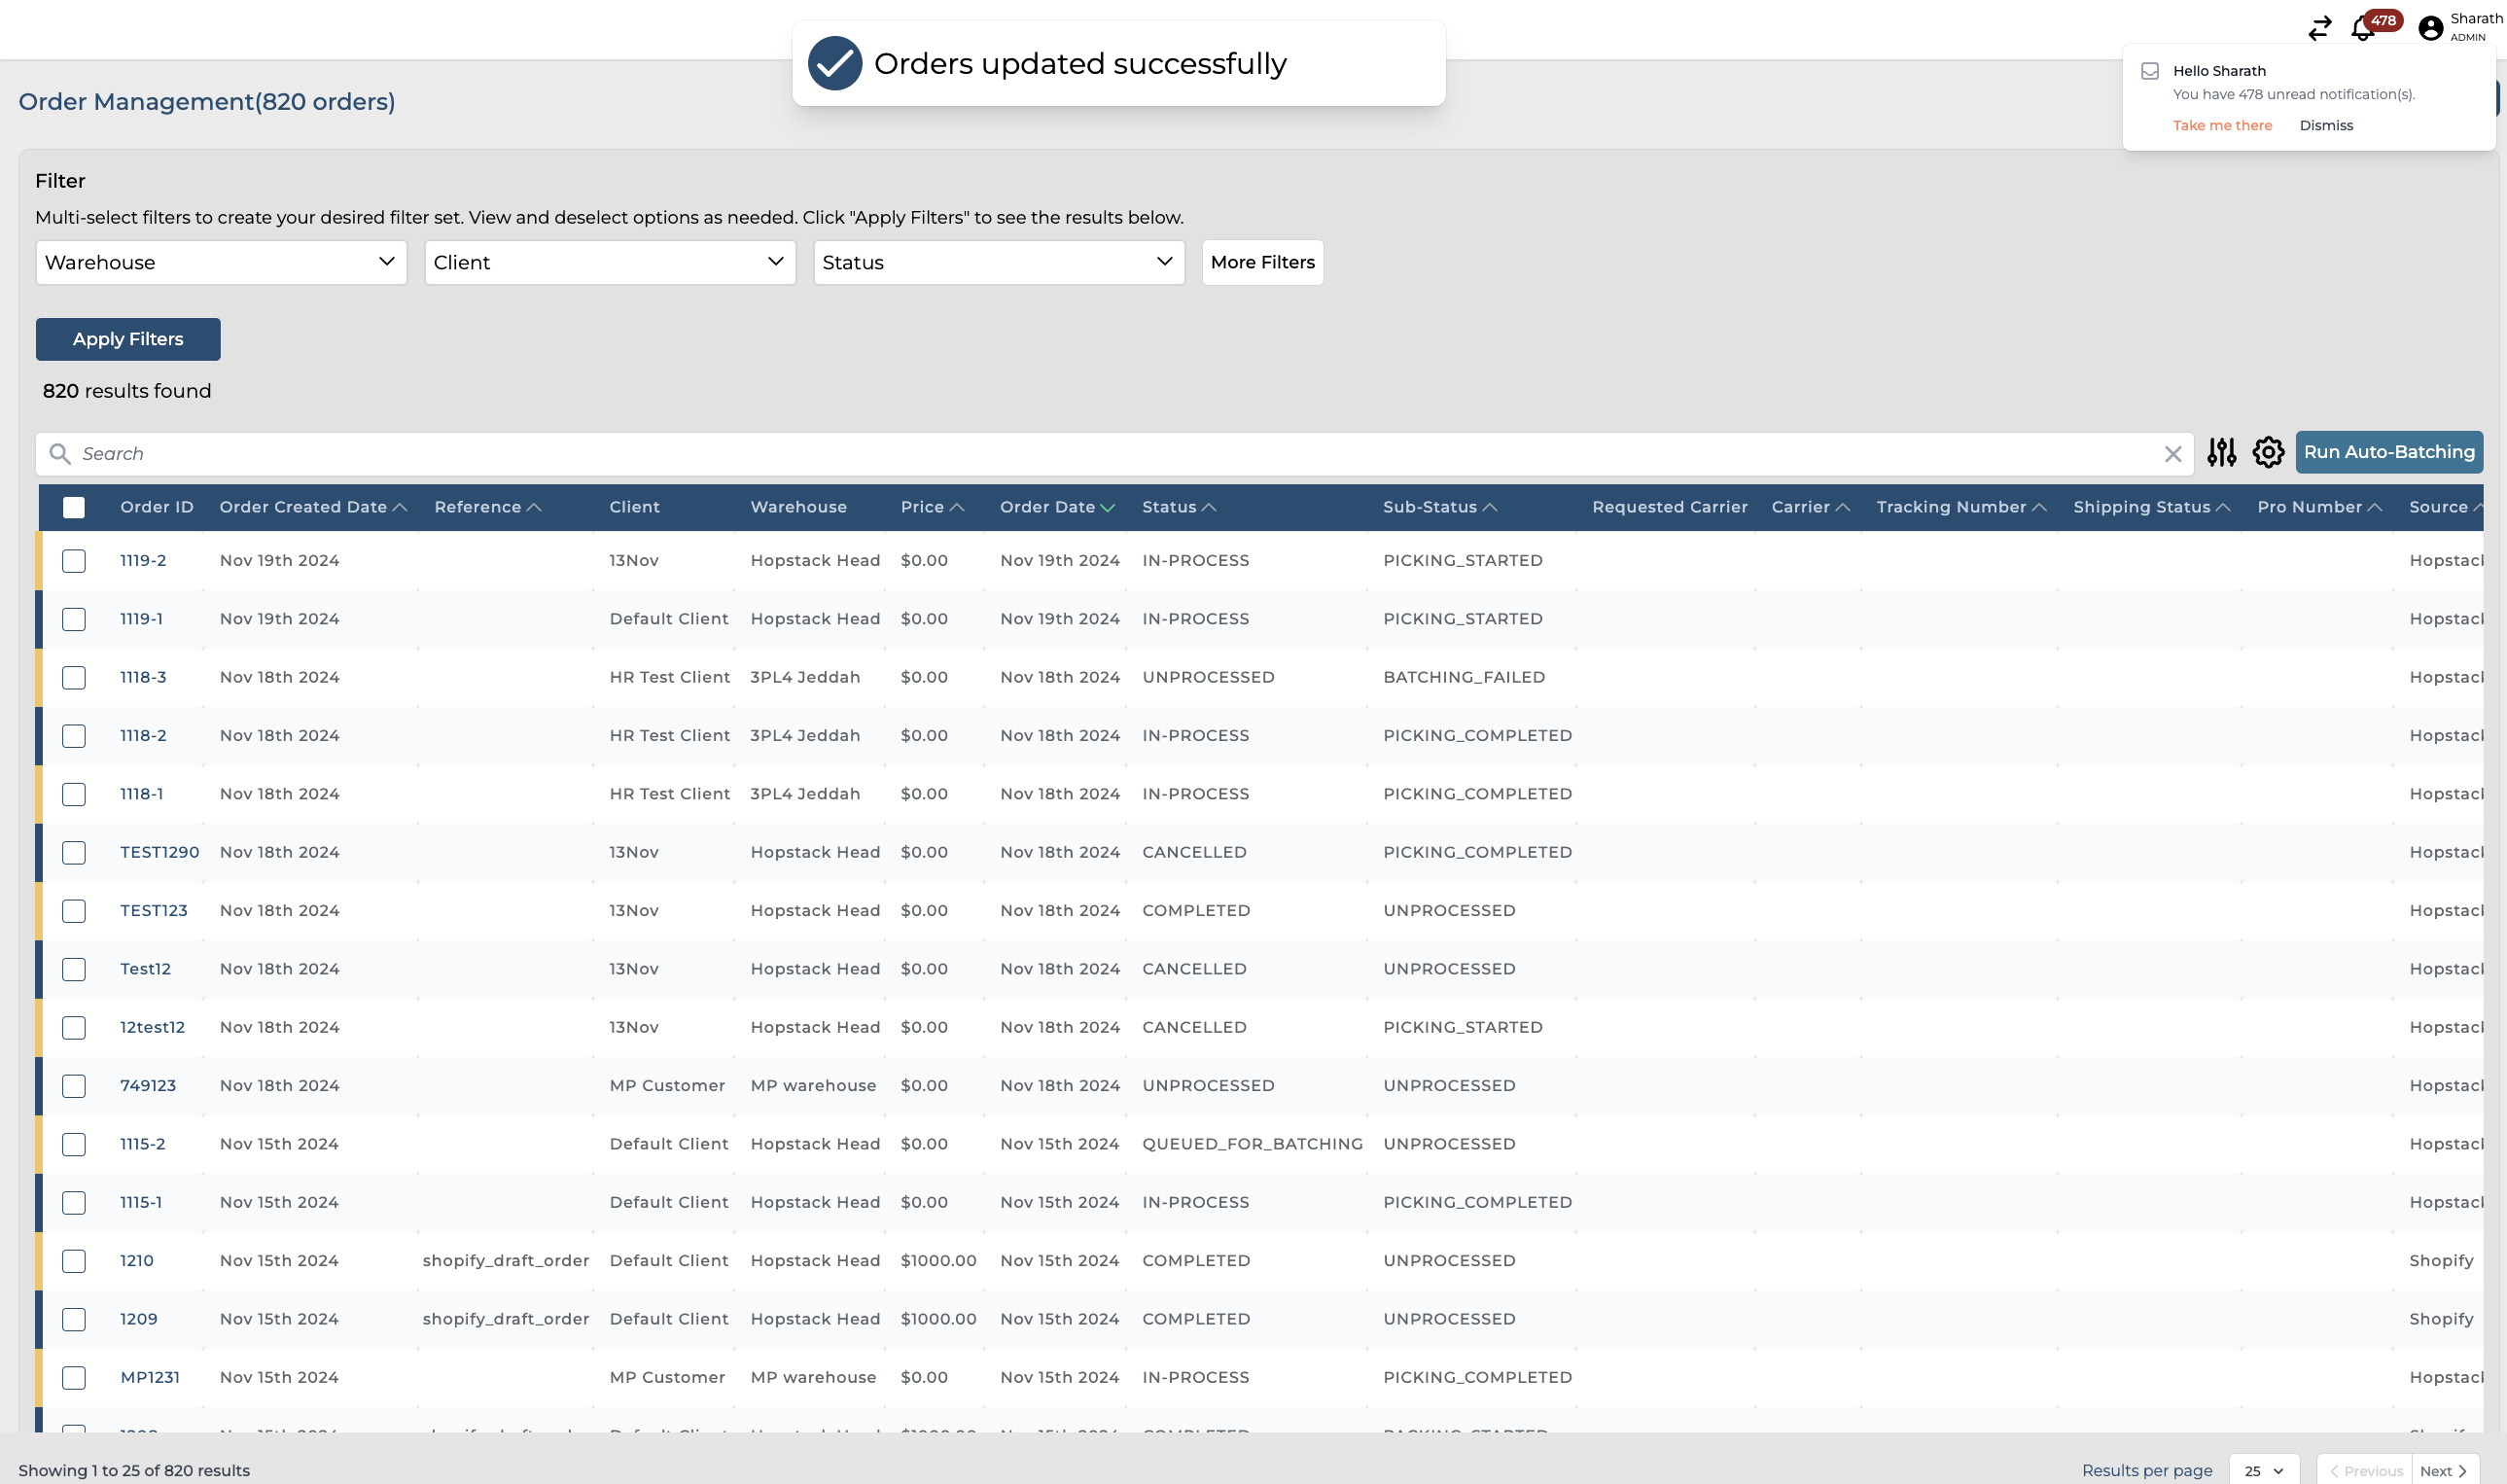This screenshot has height=1484, width=2507.
Task: Click the filter sliders icon beside search
Action: point(2221,452)
